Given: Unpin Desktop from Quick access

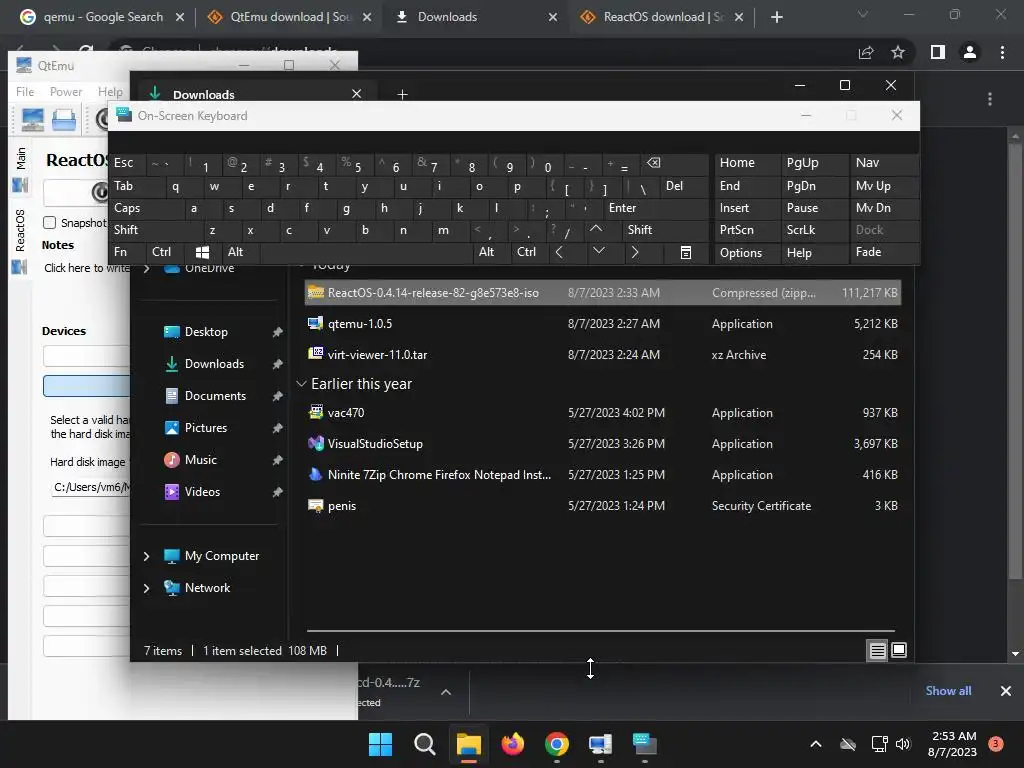Looking at the screenshot, I should tap(277, 332).
